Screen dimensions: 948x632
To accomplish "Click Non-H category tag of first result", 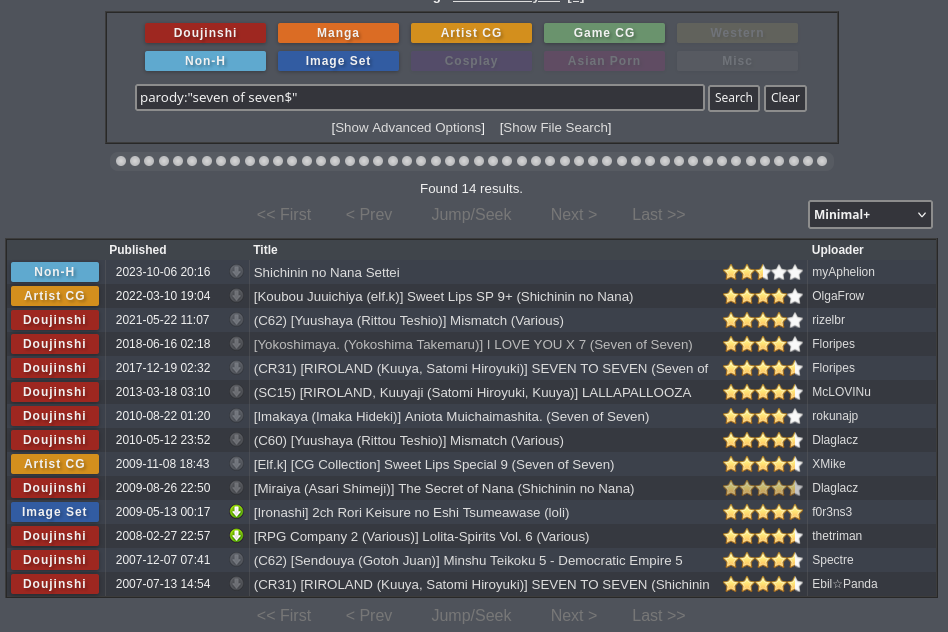I will [54, 272].
